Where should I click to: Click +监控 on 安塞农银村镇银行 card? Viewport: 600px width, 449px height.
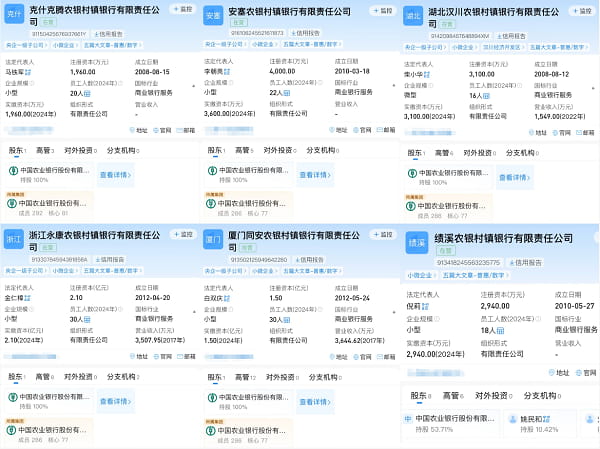pos(383,11)
